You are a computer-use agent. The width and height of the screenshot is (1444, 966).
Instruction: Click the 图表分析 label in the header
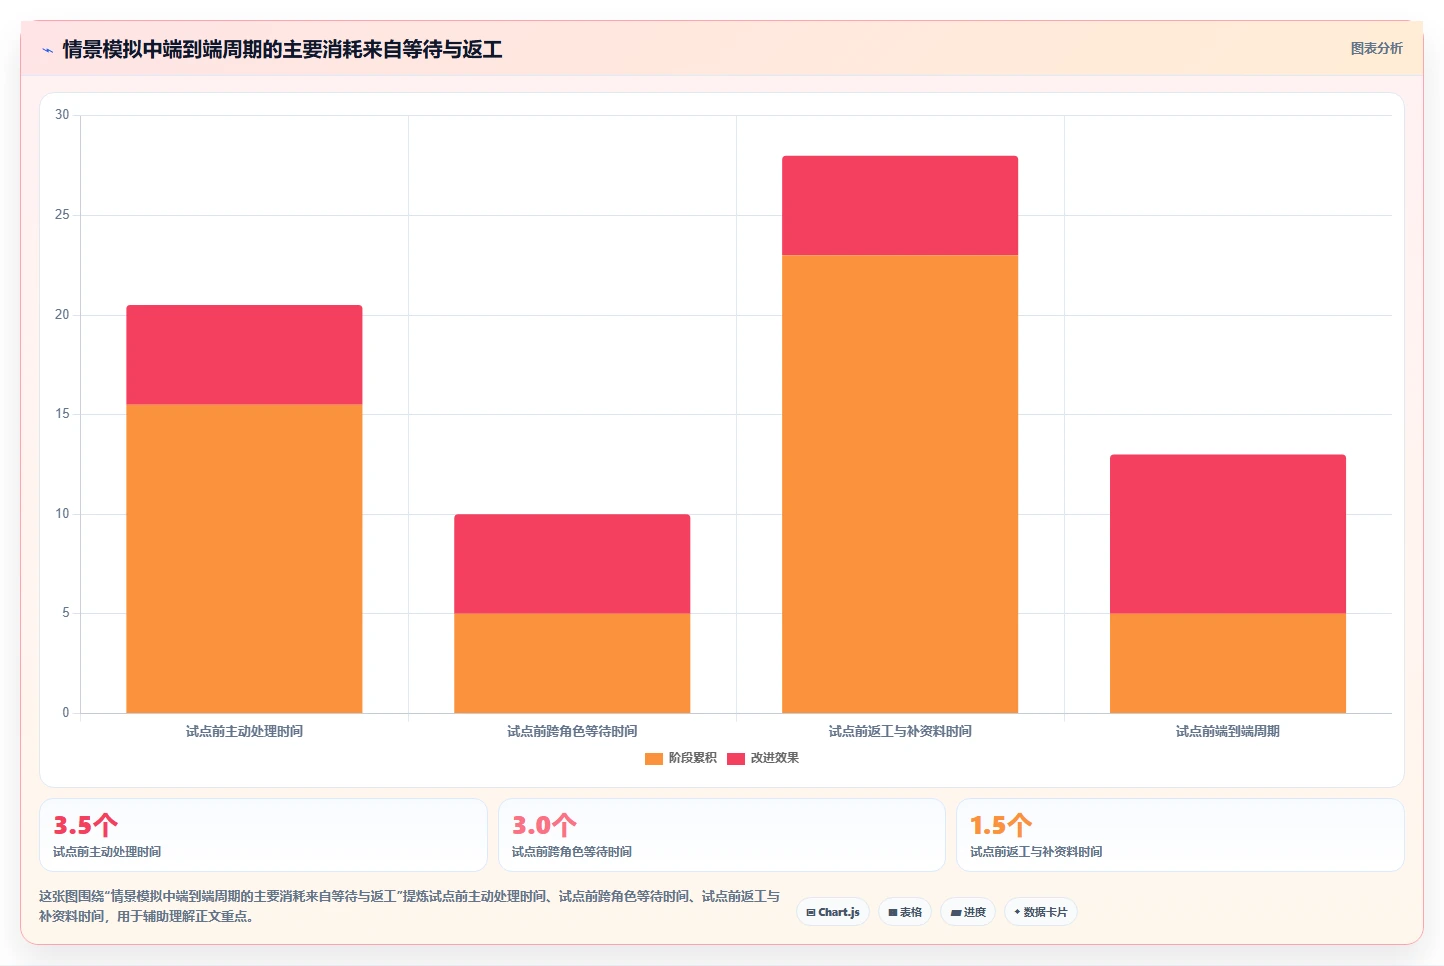coord(1376,48)
